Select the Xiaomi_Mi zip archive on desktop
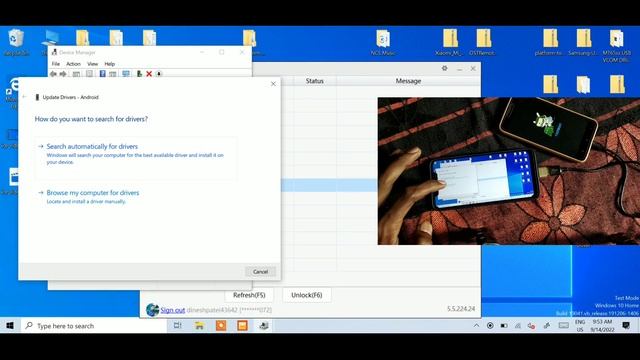Viewport: 640px width, 360px height. click(449, 42)
